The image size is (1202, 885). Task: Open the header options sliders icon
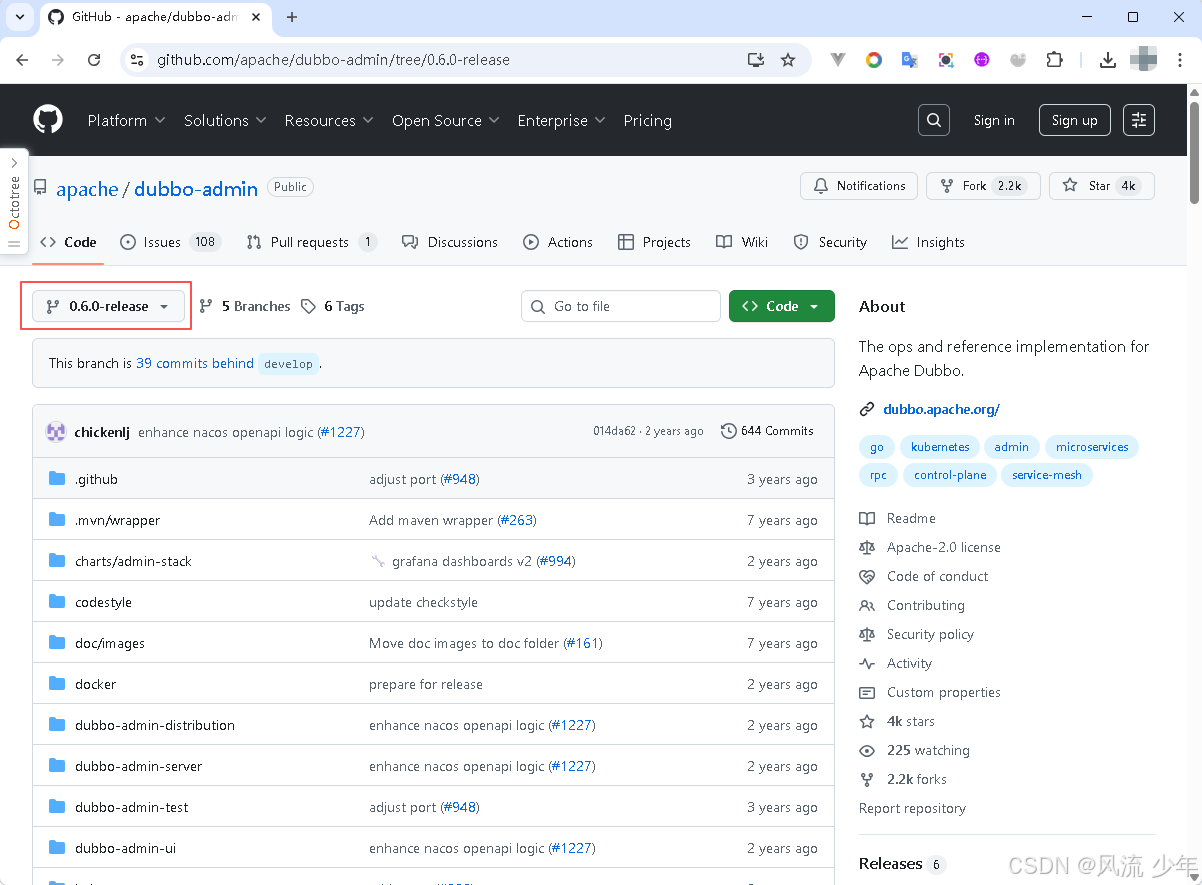pyautogui.click(x=1139, y=120)
